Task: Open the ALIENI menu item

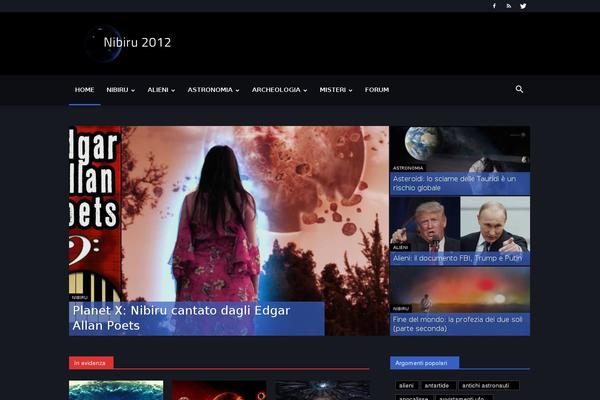Action: click(x=158, y=90)
